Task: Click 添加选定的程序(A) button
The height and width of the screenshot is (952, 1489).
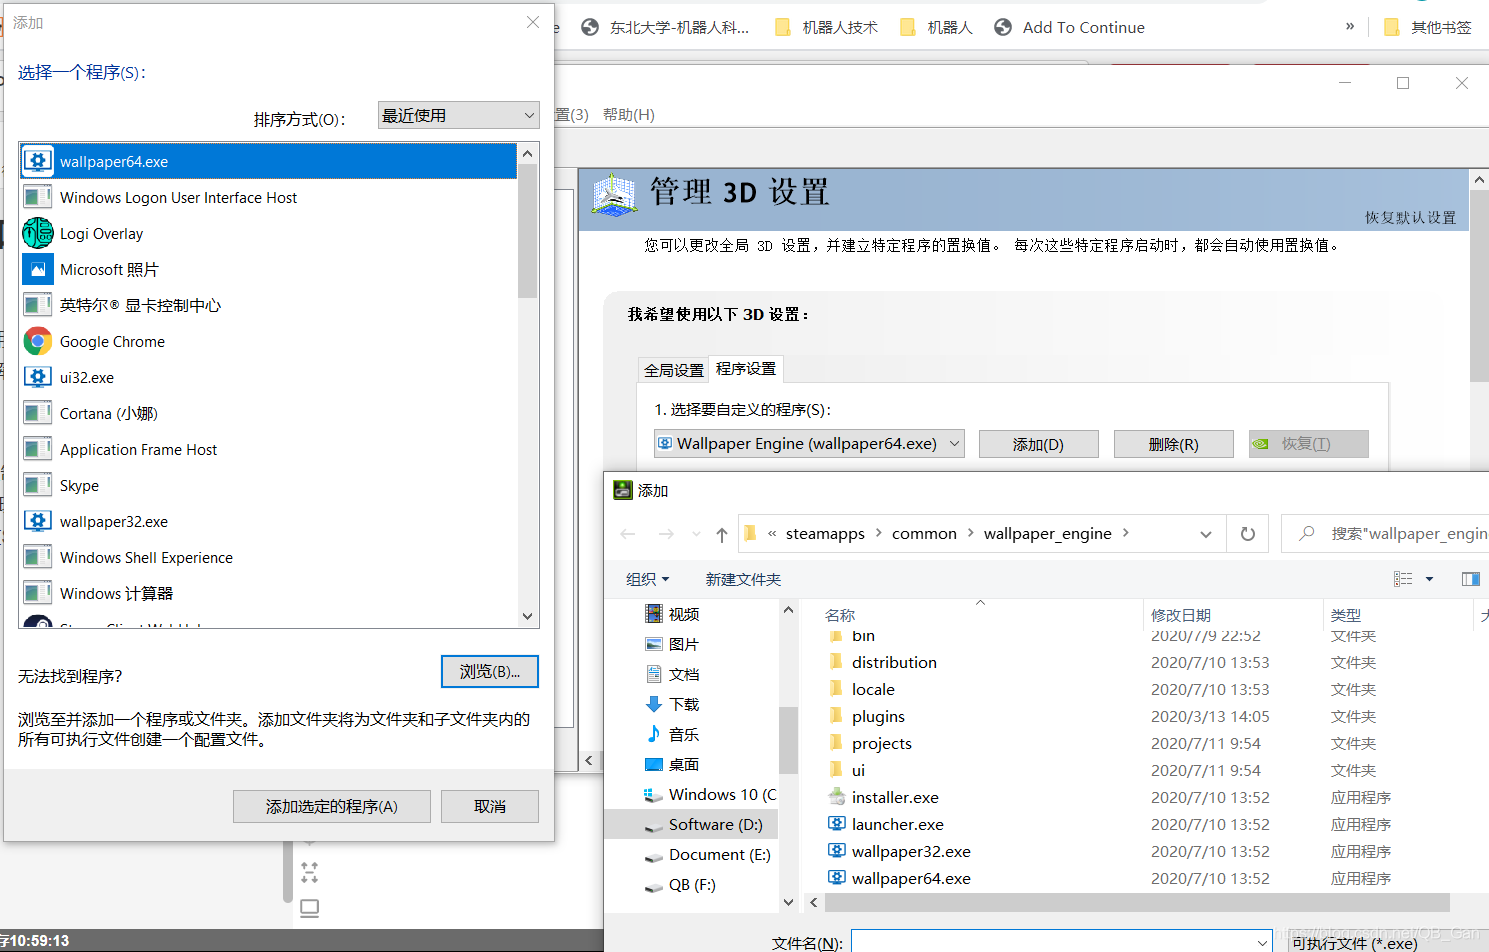Action: [332, 806]
